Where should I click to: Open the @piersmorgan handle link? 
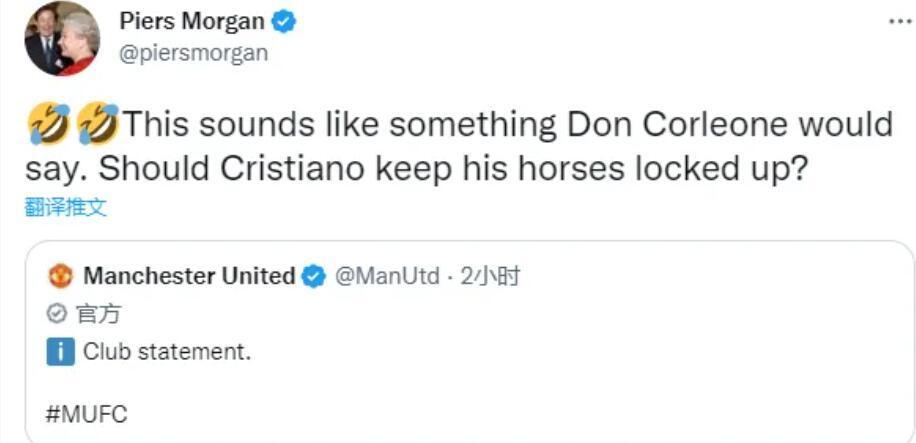click(194, 53)
